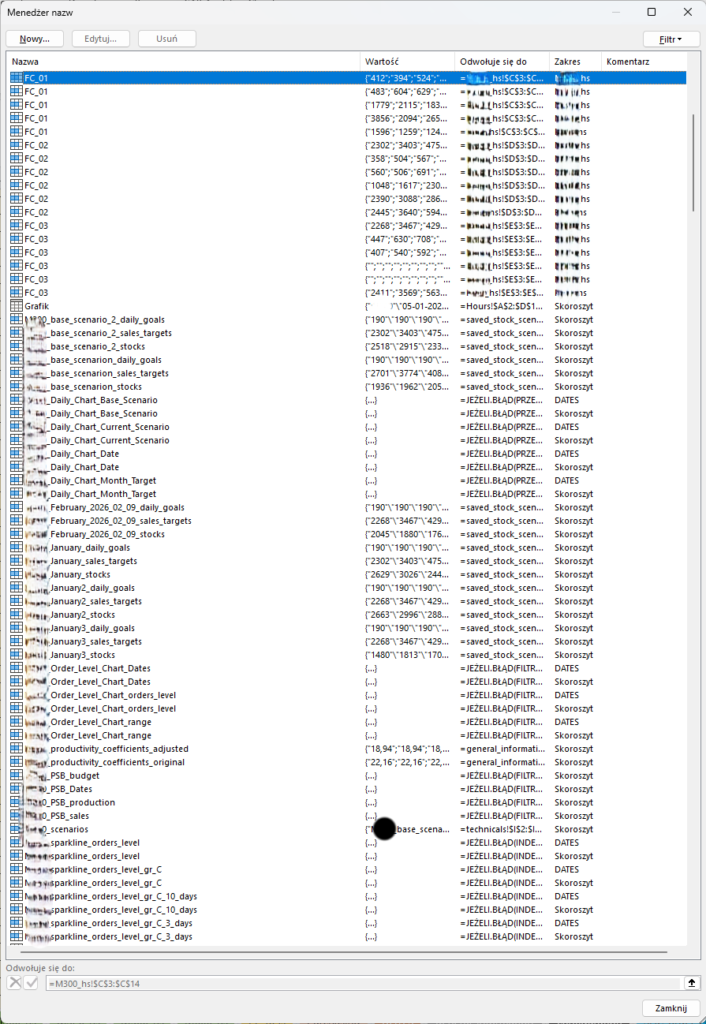
Task: Click the Grafik table icon in the list
Action: [16, 306]
